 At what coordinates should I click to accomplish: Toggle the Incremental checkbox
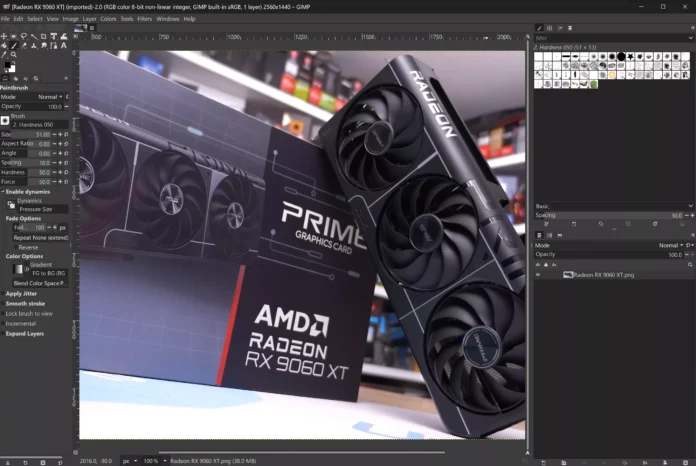pos(20,323)
